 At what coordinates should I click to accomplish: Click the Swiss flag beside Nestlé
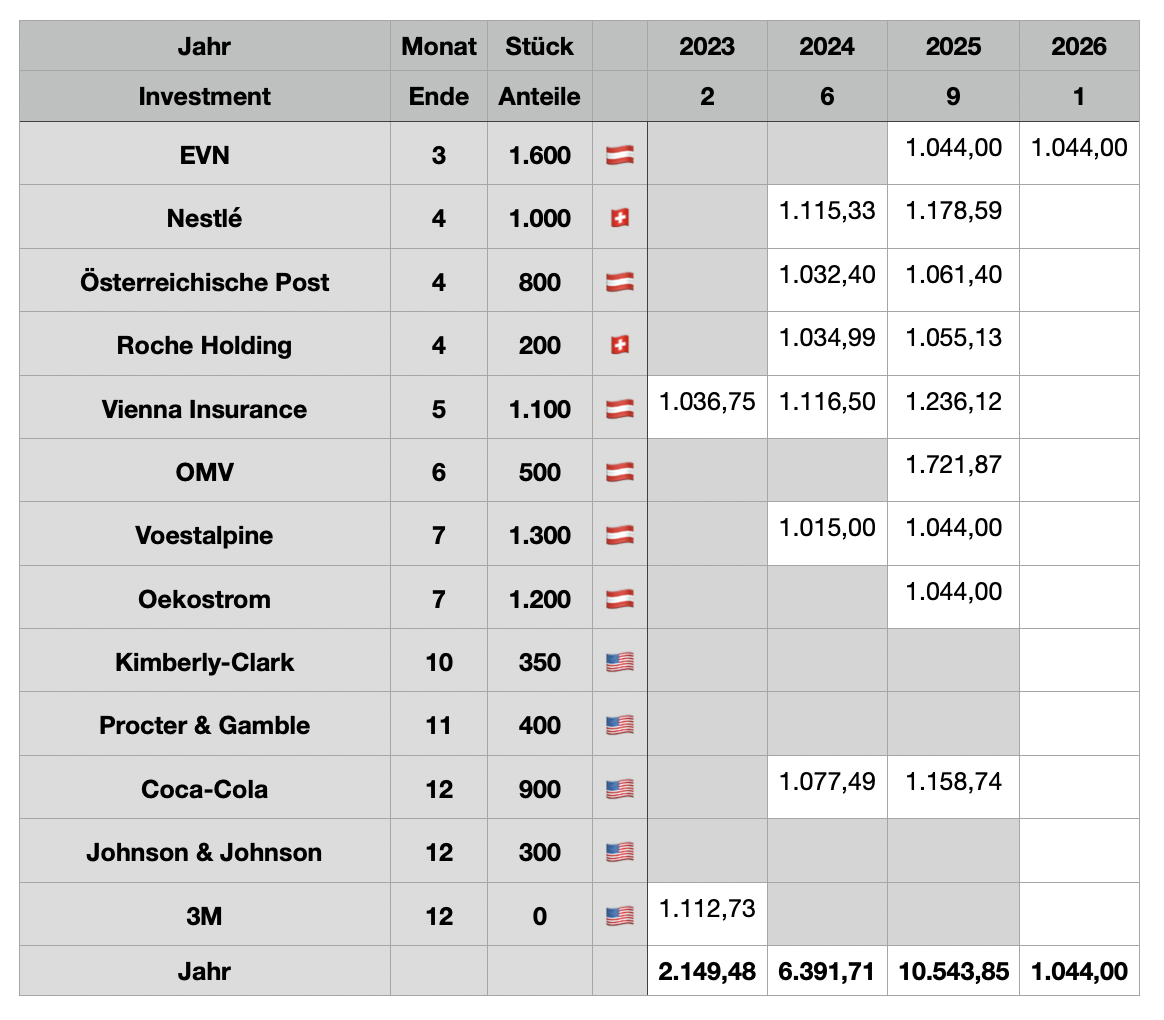(x=619, y=219)
